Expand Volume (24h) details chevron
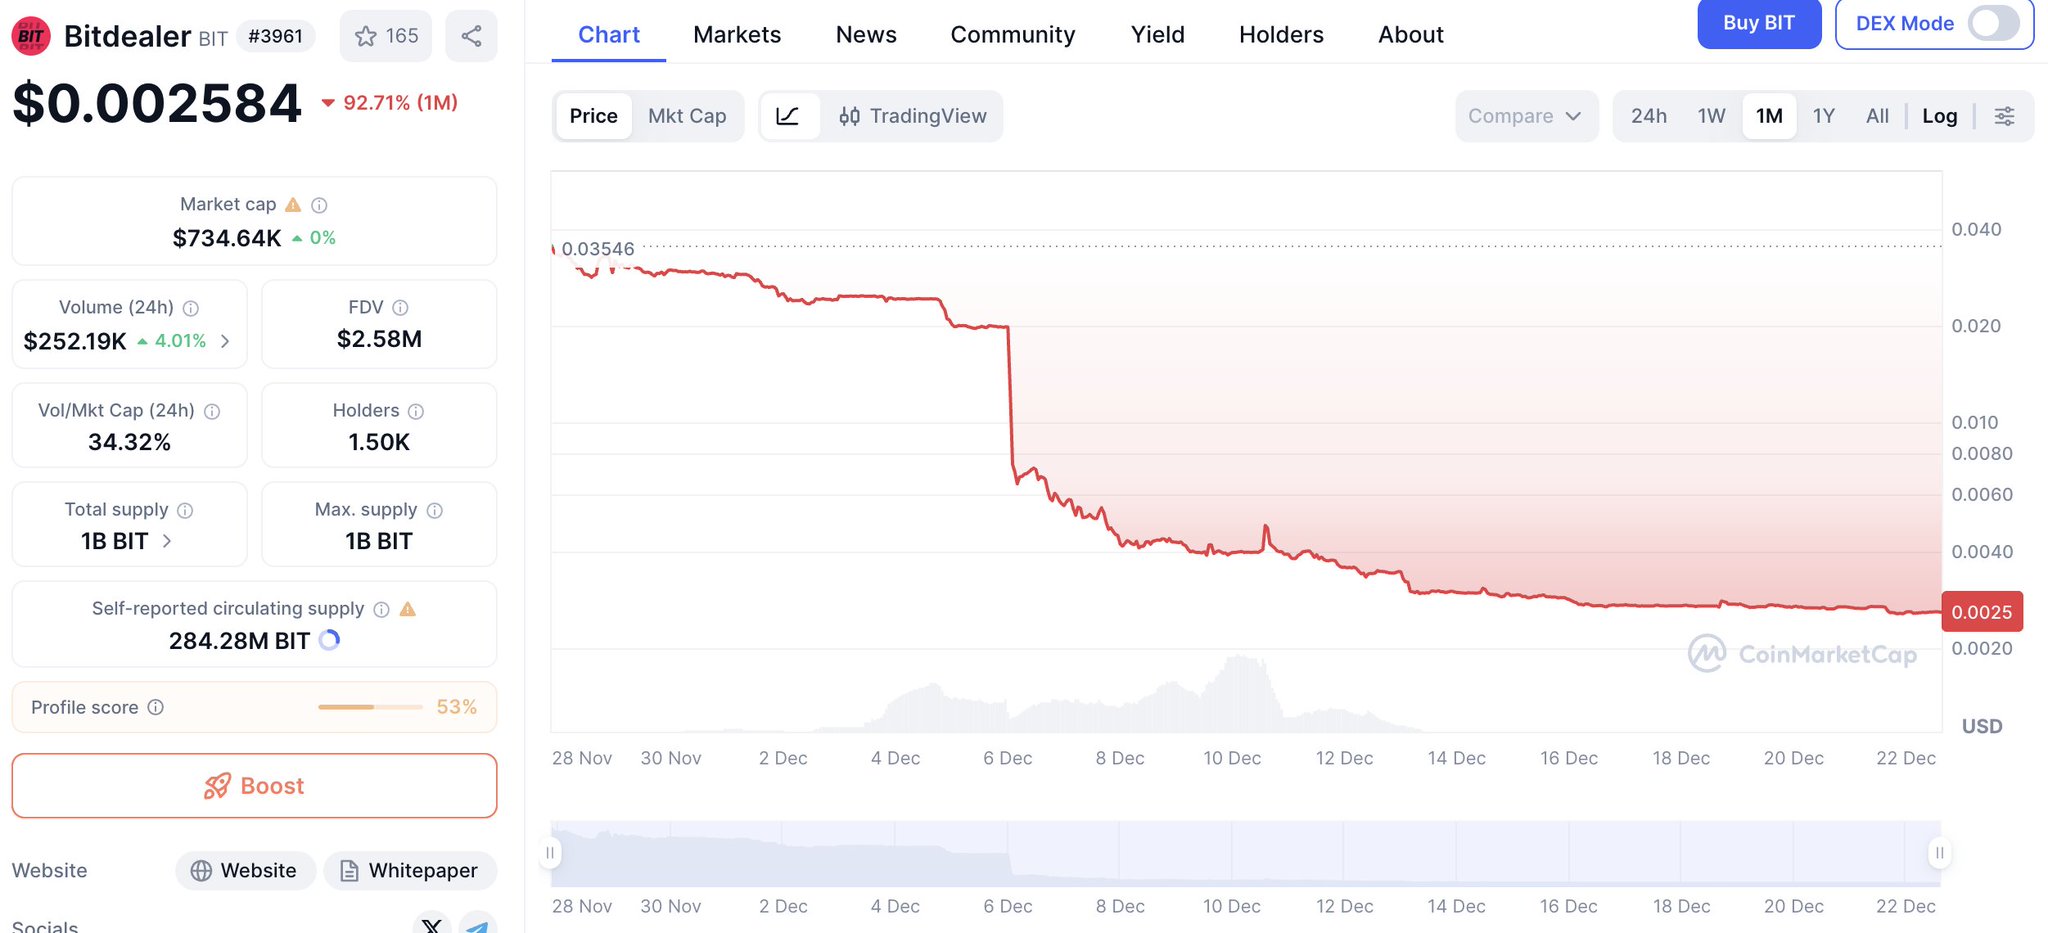 tap(225, 341)
